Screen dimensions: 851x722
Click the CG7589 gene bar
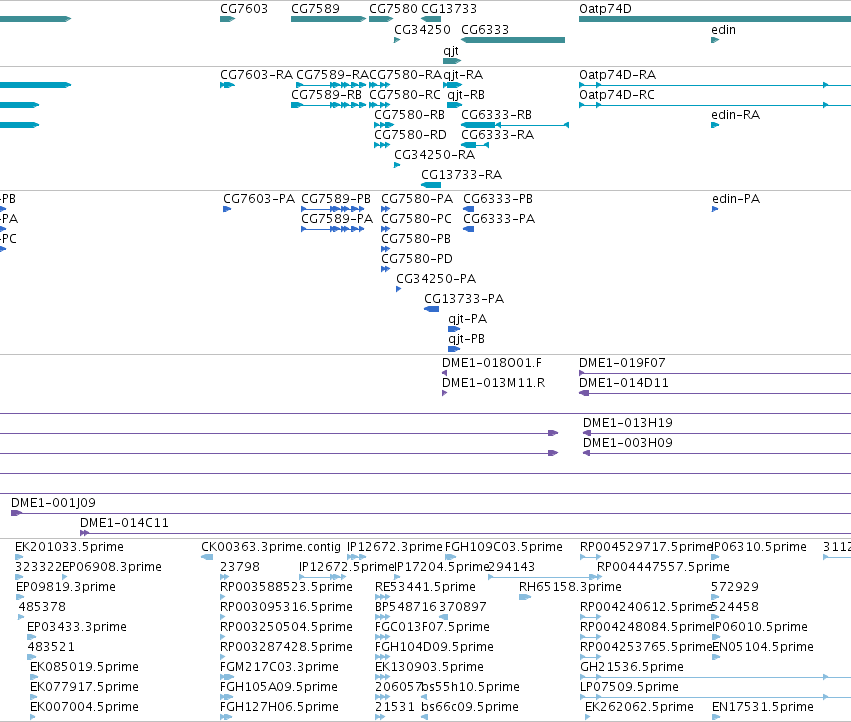(328, 19)
